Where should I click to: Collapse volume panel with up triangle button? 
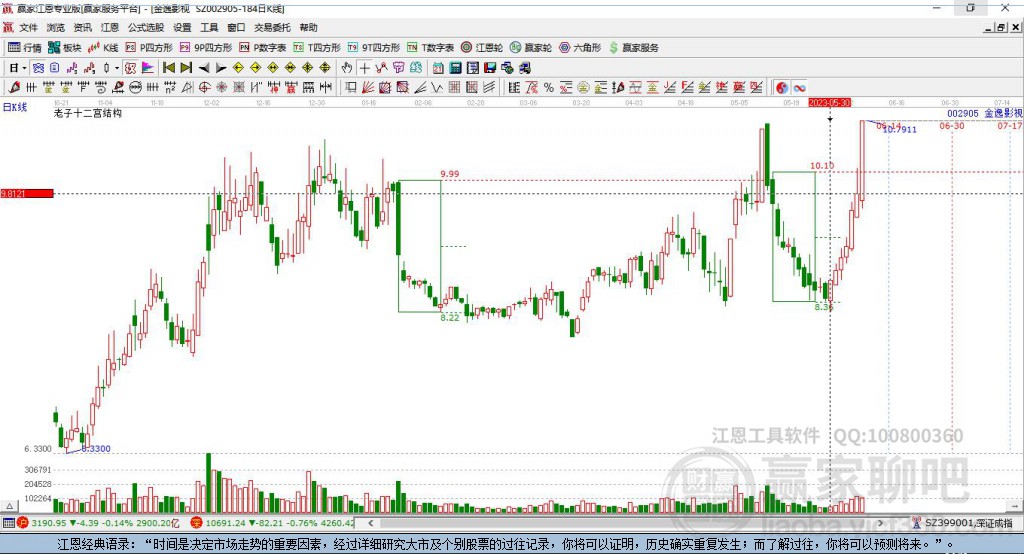pos(9,506)
